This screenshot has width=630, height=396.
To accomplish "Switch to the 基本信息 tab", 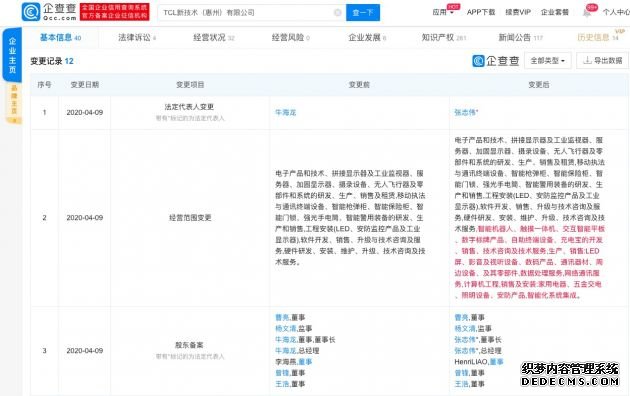I will click(x=60, y=38).
